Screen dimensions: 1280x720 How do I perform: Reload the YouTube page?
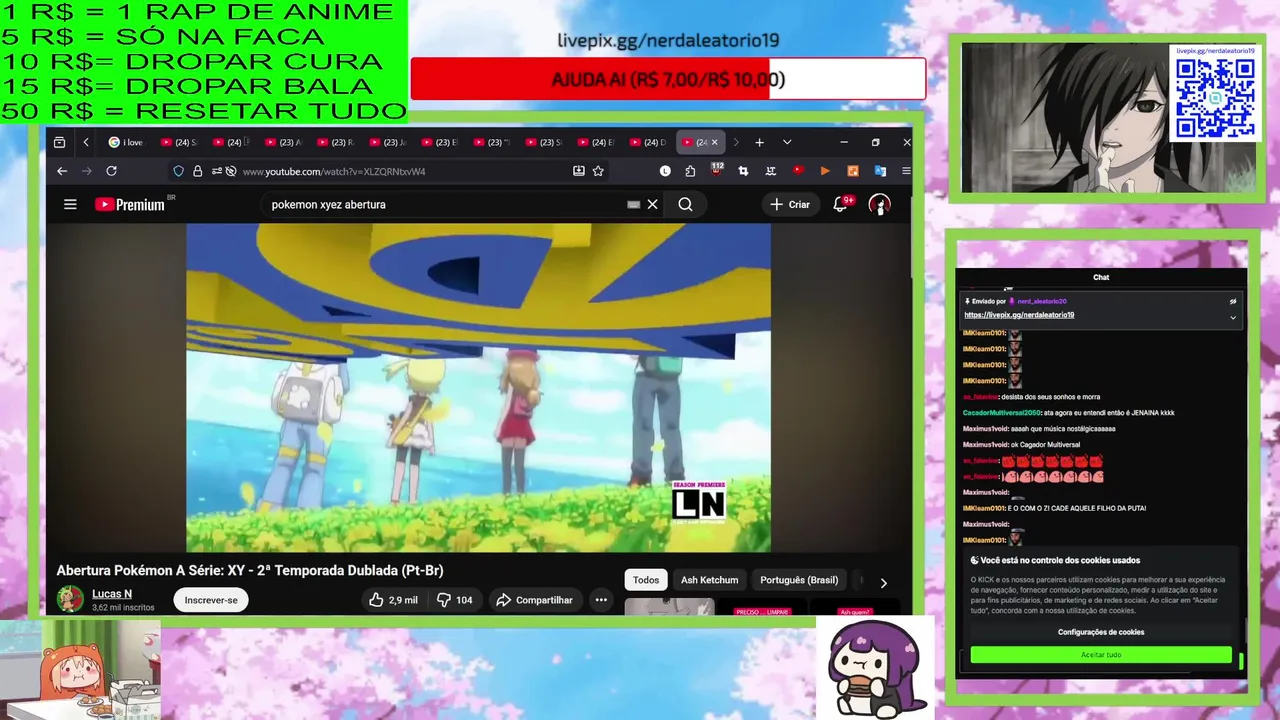coord(111,171)
